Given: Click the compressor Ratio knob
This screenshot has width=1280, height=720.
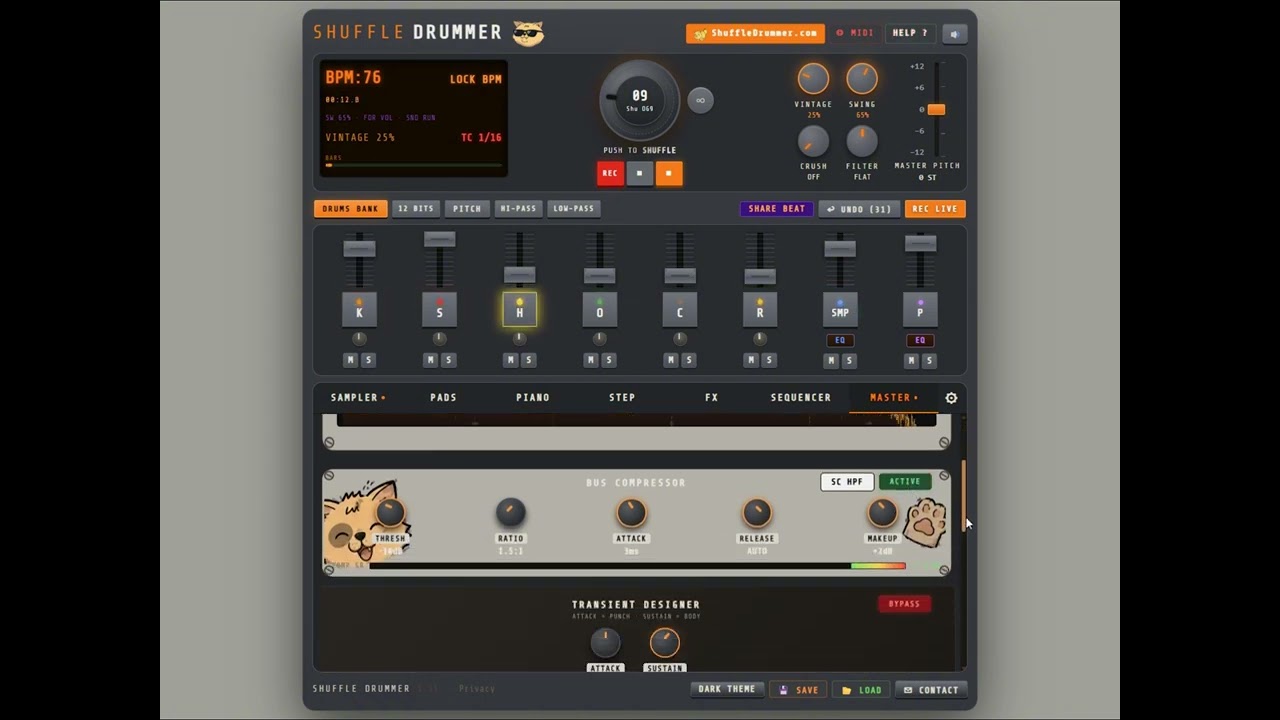Looking at the screenshot, I should tap(510, 513).
